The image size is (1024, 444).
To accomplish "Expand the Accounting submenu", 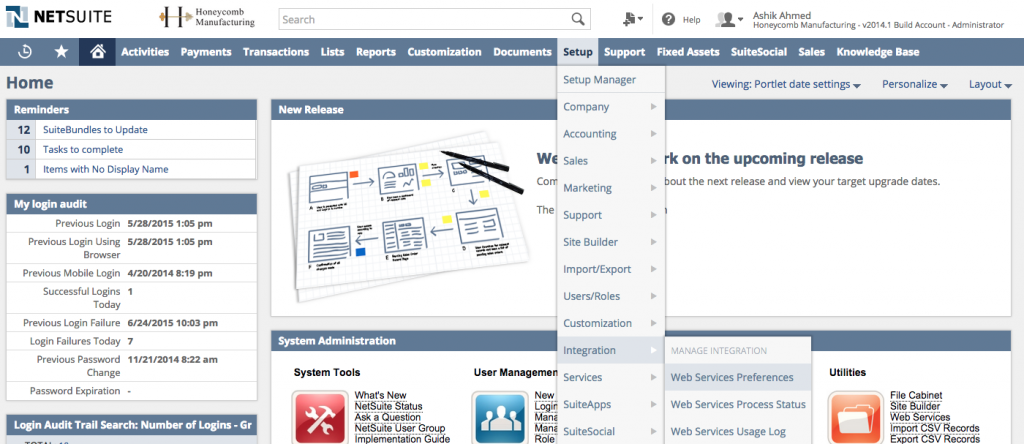I will (x=611, y=134).
